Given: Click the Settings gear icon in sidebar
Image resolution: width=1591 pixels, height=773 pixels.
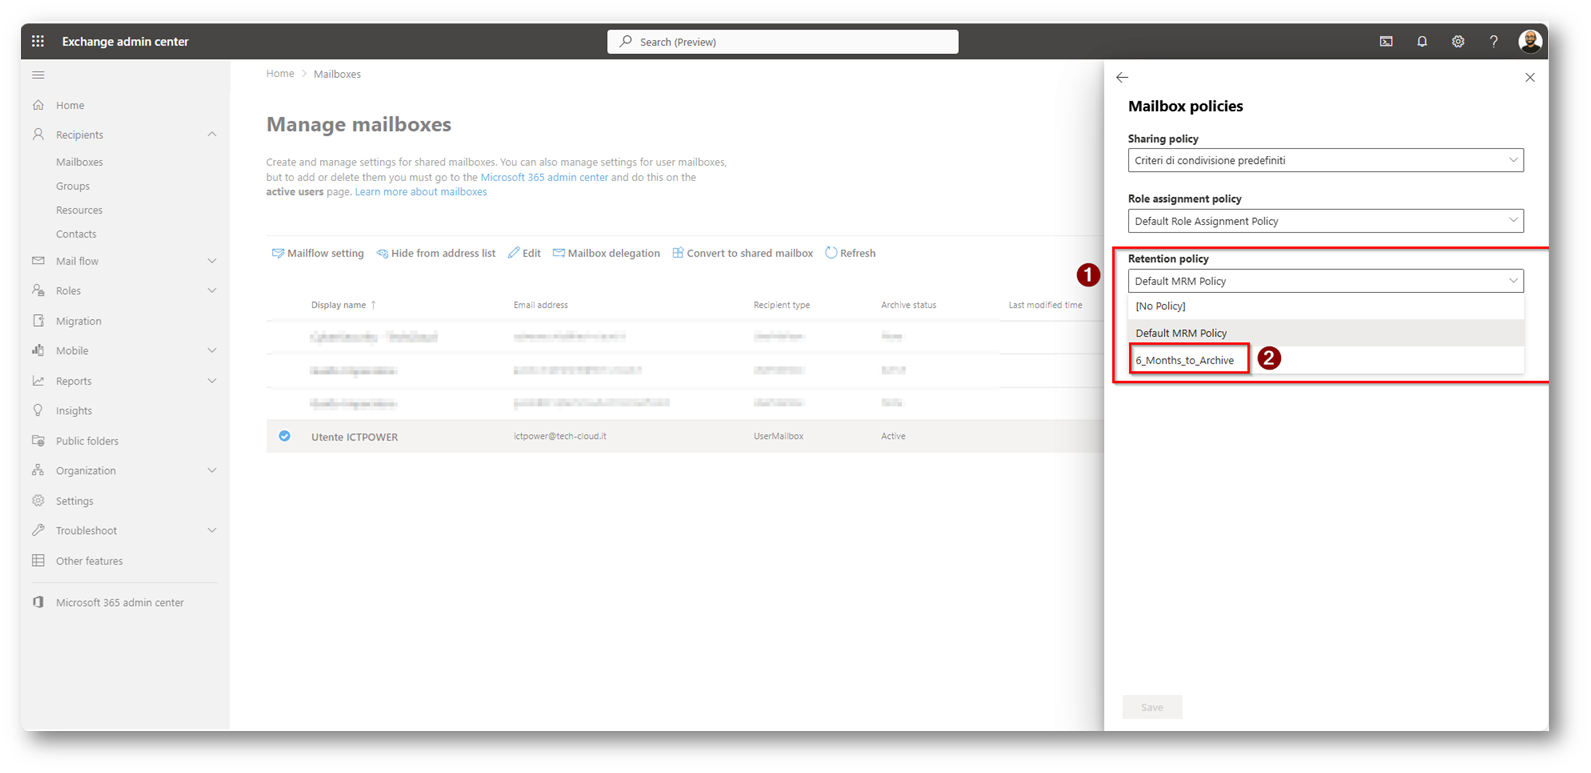Looking at the screenshot, I should click(38, 501).
